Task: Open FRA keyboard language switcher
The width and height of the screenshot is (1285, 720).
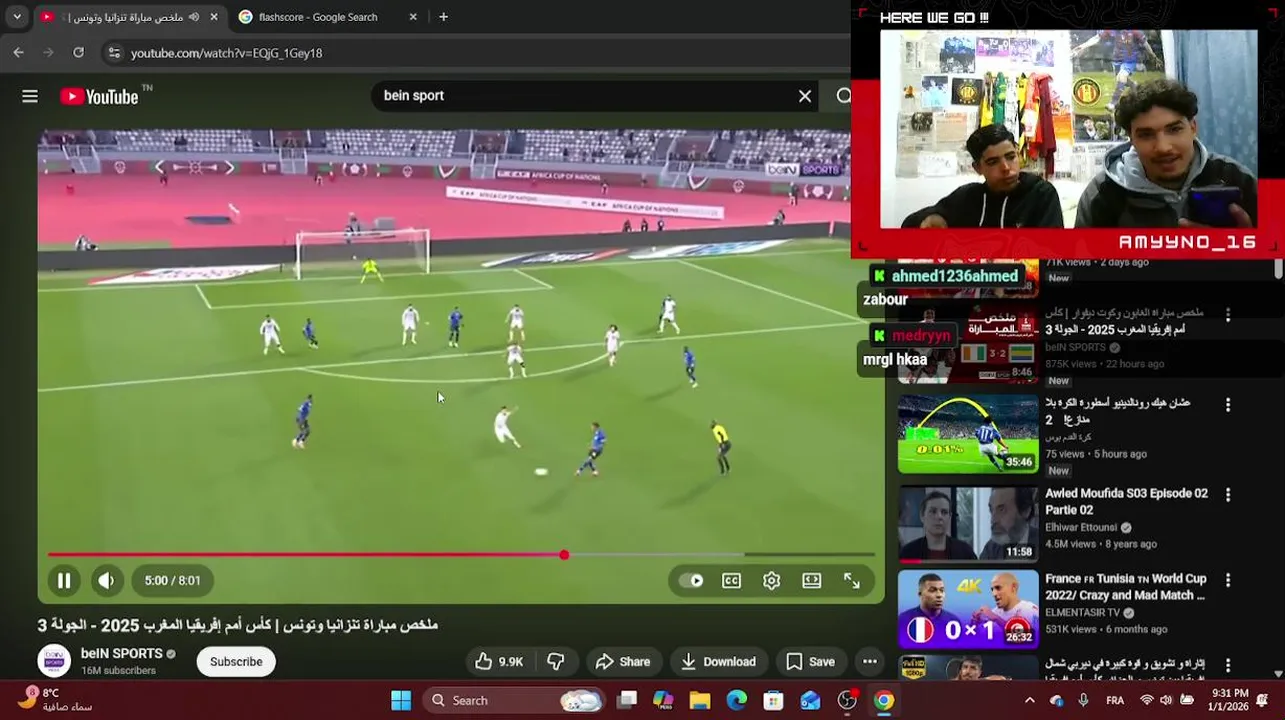Action: point(1115,701)
